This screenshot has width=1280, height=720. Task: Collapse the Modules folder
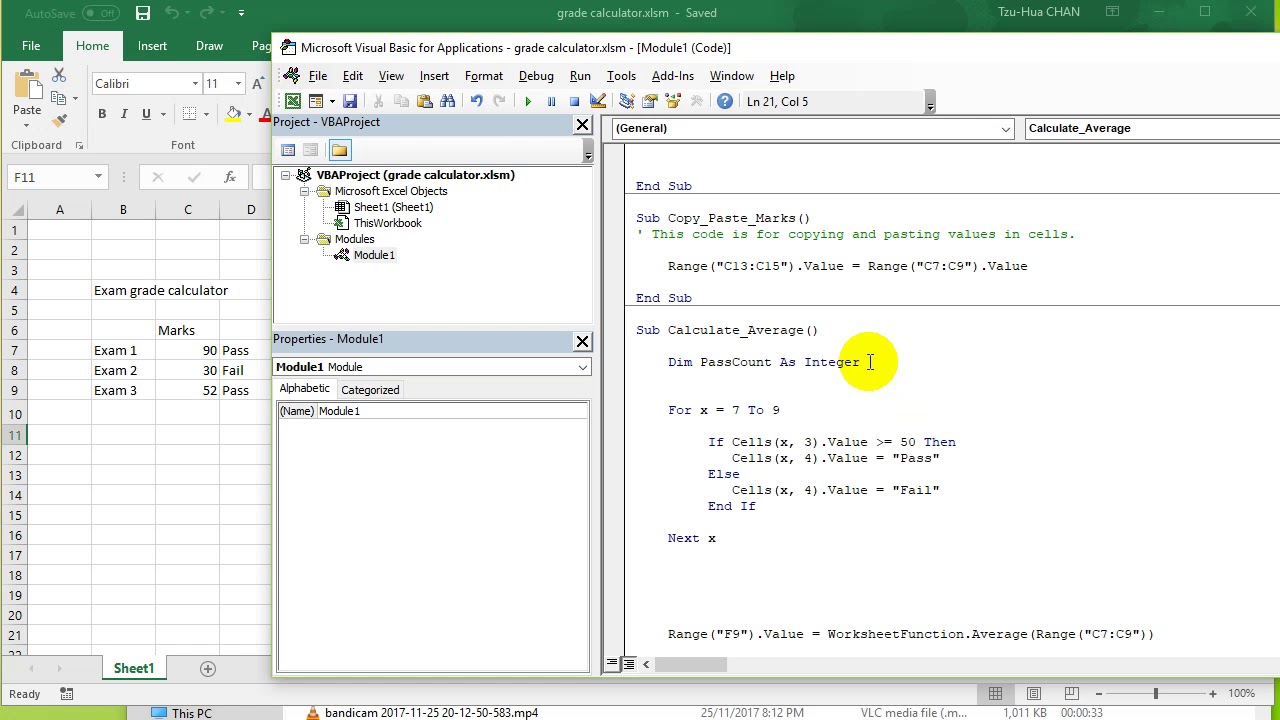click(x=305, y=239)
